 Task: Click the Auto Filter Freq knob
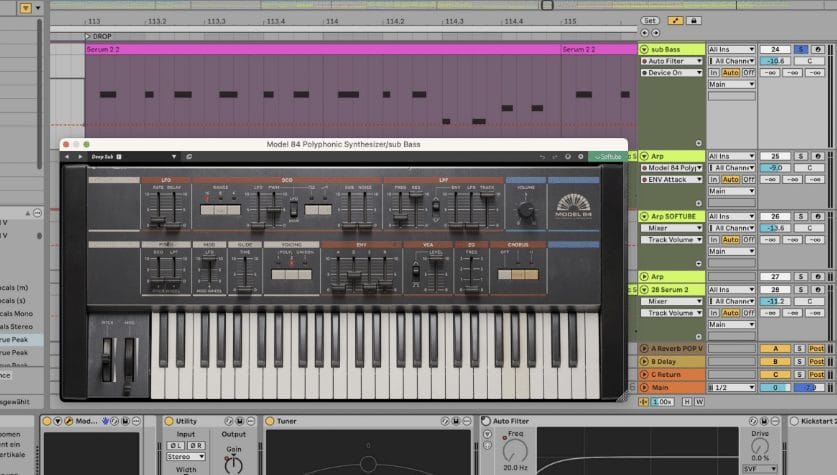515,452
